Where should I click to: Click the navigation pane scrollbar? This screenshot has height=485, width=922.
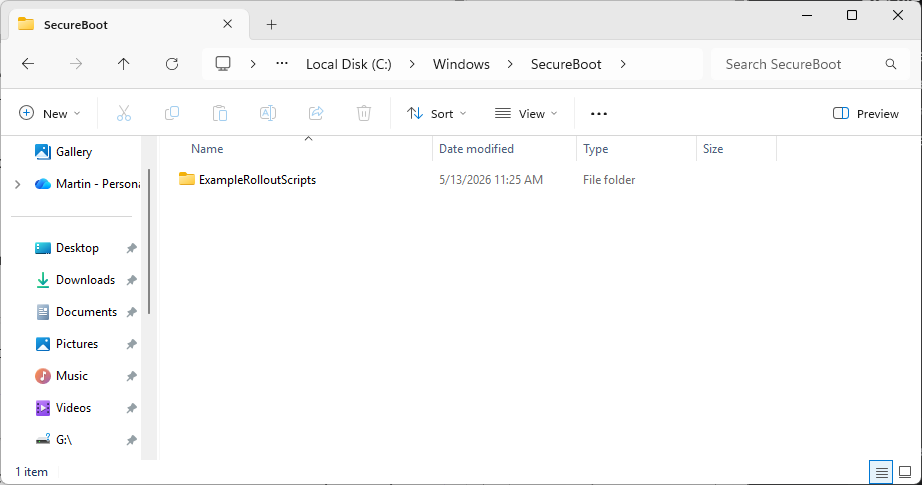(x=149, y=241)
